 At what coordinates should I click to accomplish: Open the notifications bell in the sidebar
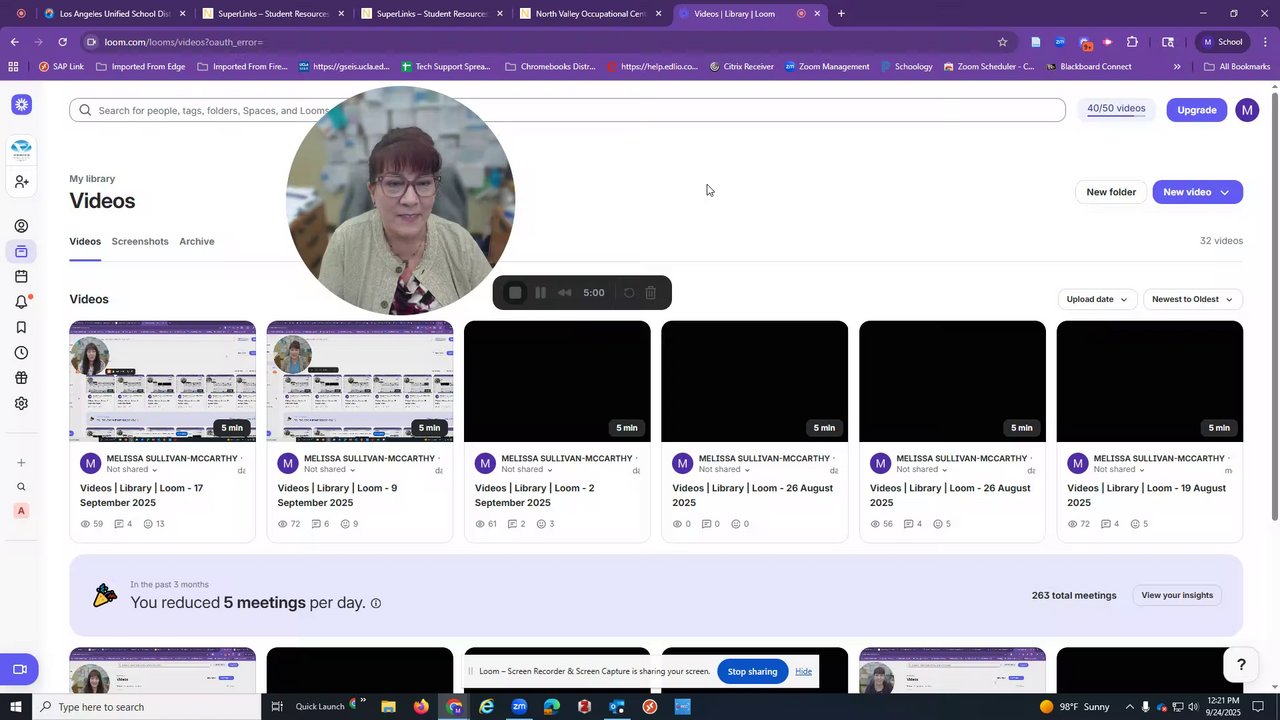tap(21, 302)
